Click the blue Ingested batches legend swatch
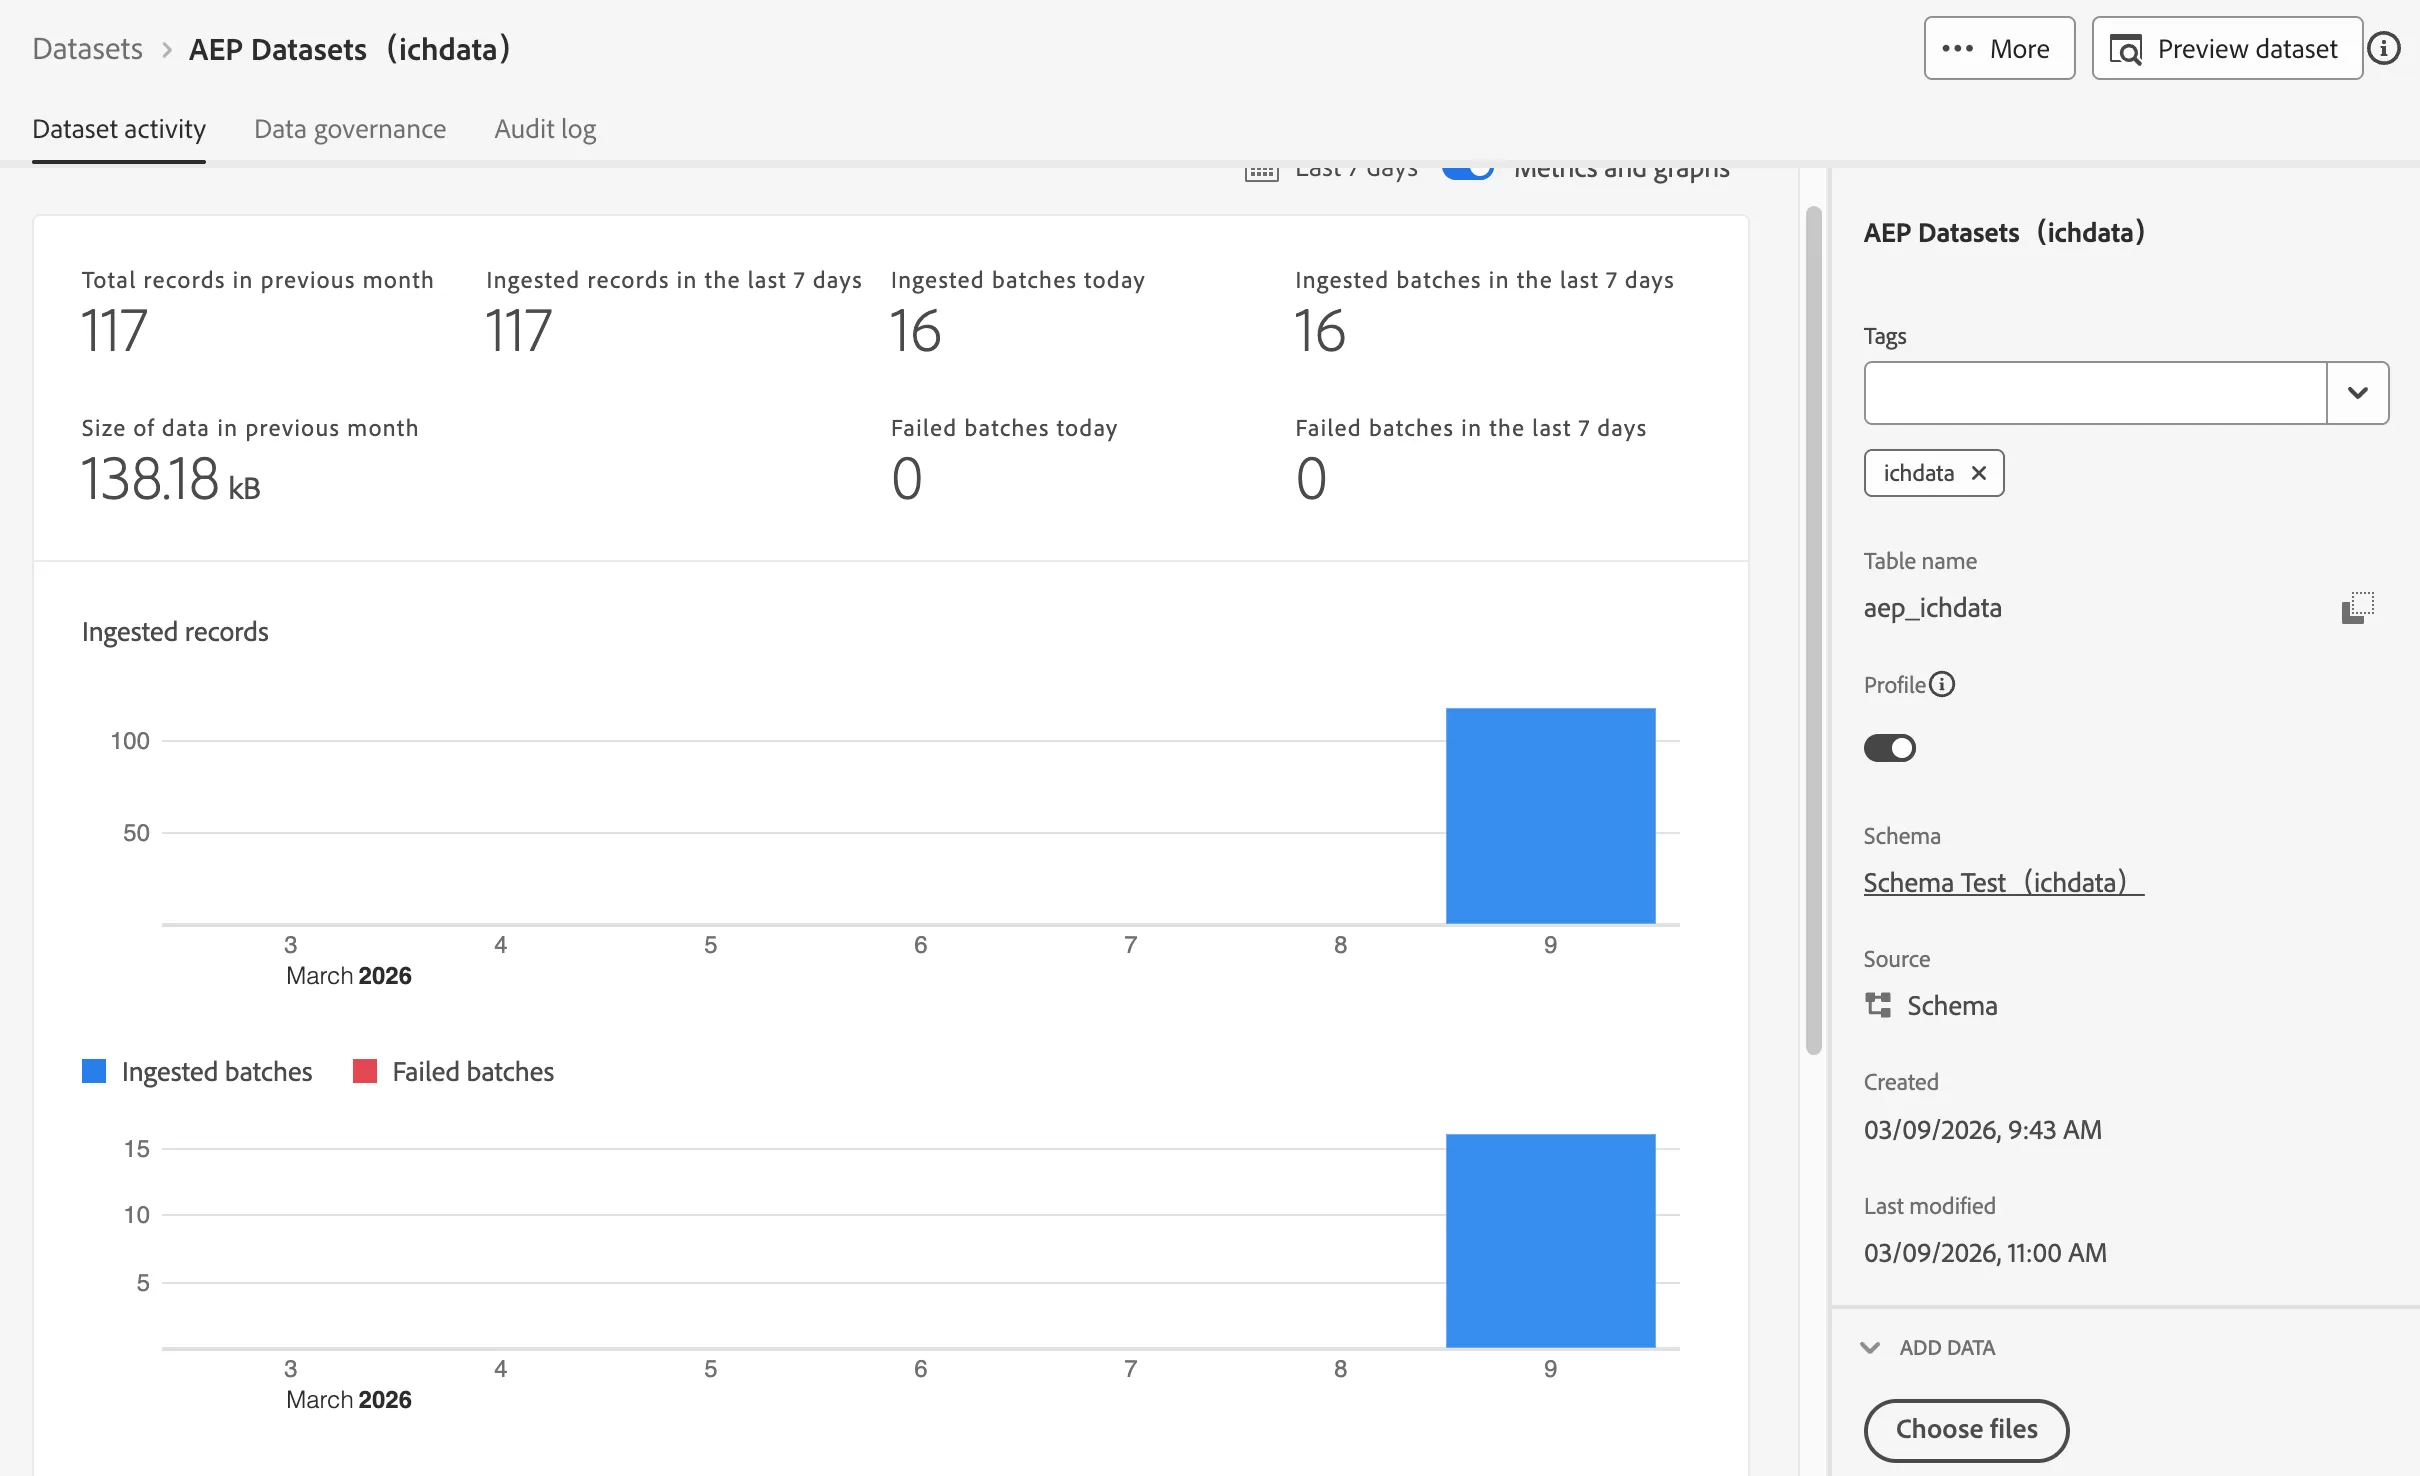 94,1071
